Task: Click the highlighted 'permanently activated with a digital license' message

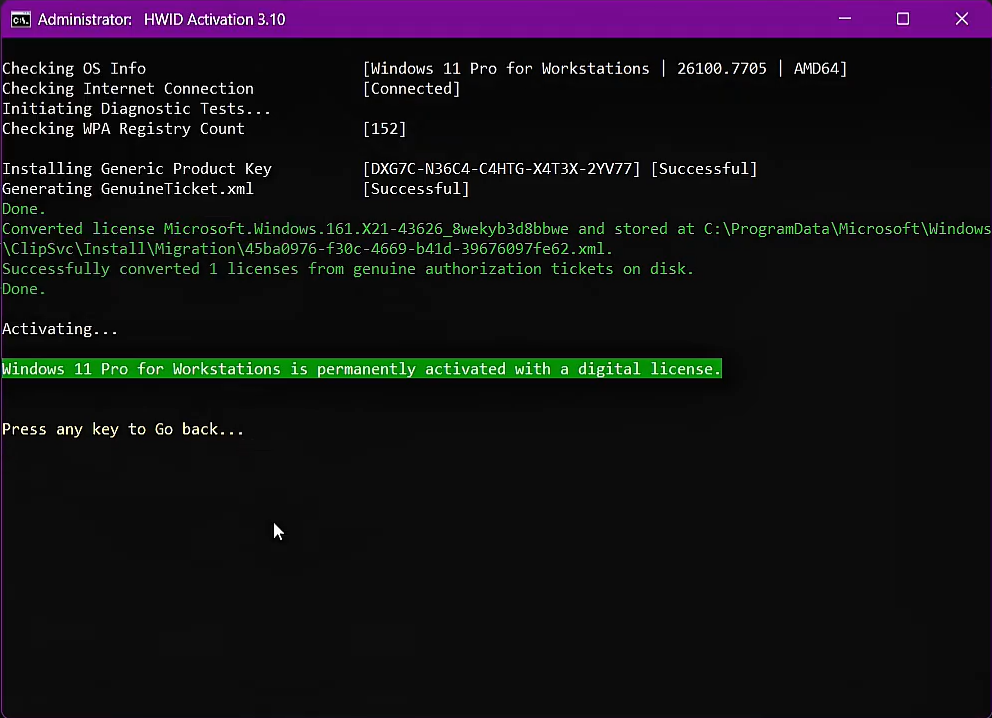Action: click(x=361, y=369)
